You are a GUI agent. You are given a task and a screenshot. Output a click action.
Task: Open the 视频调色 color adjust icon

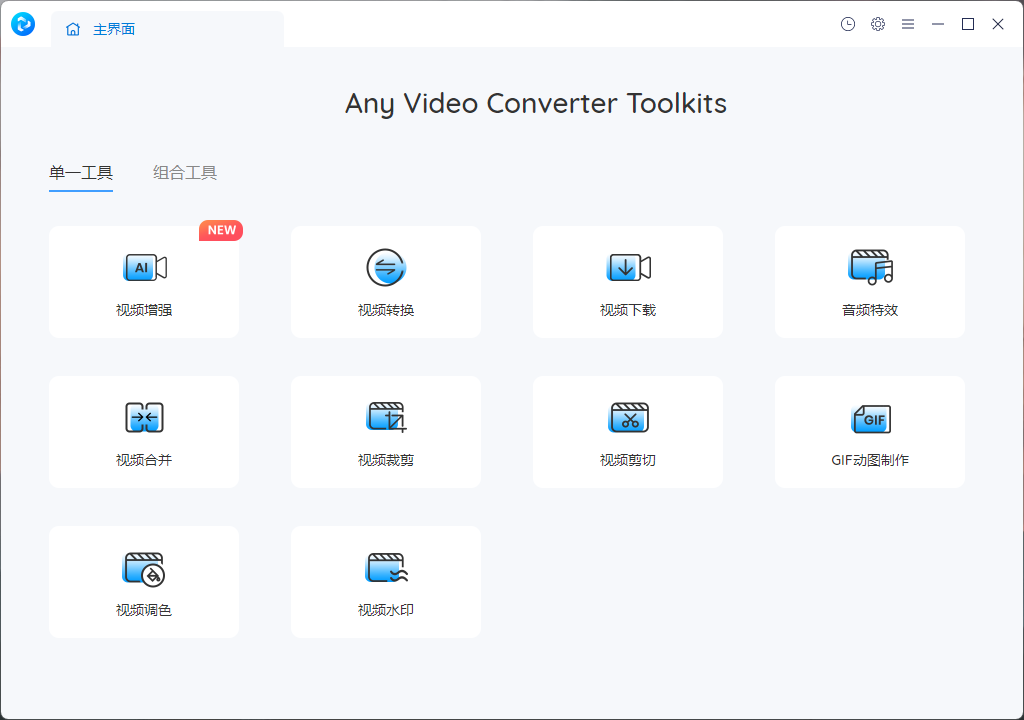click(144, 568)
